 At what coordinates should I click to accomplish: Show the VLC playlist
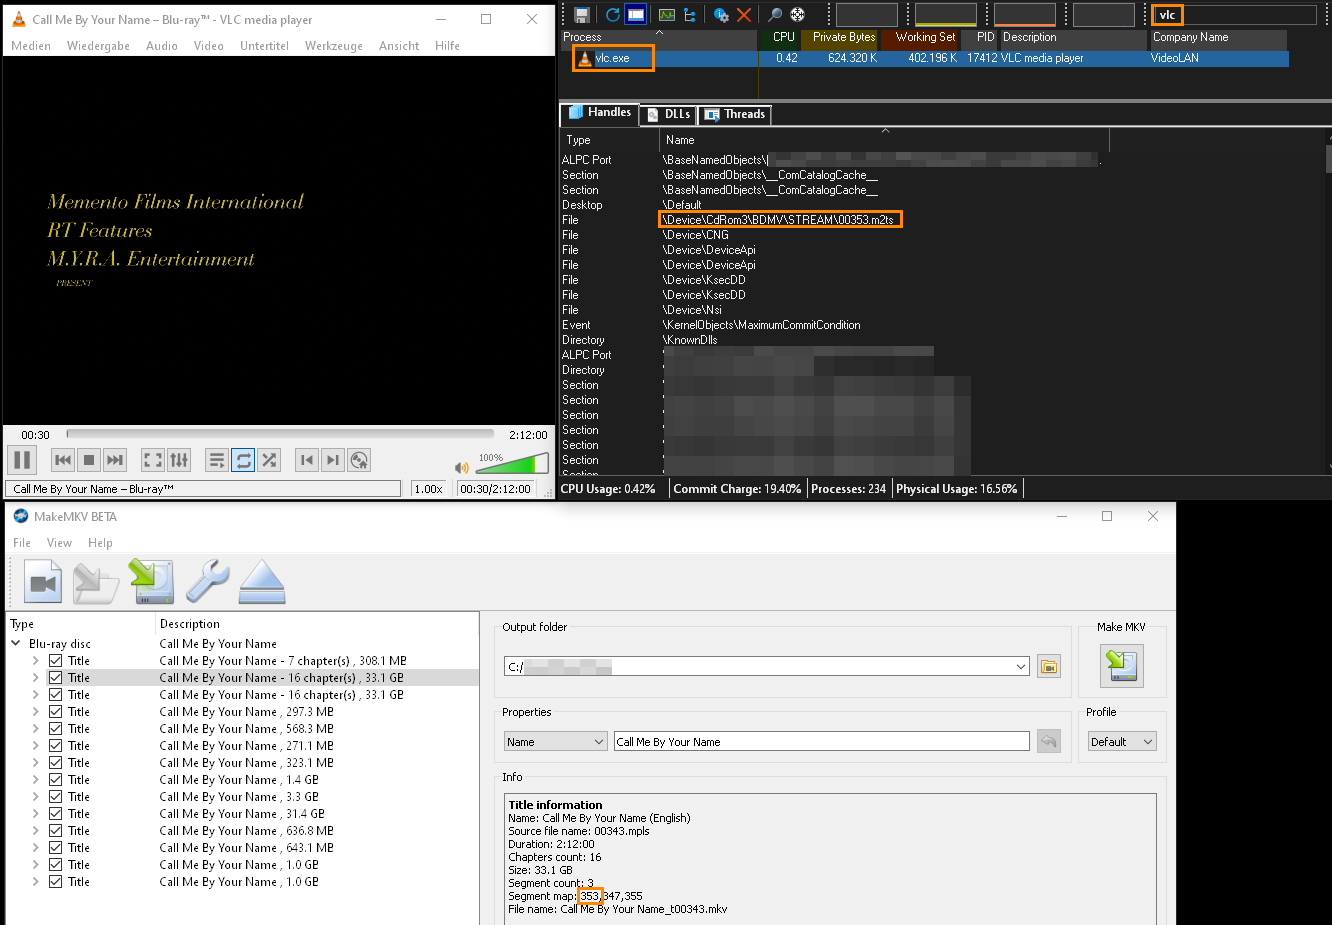pyautogui.click(x=217, y=460)
